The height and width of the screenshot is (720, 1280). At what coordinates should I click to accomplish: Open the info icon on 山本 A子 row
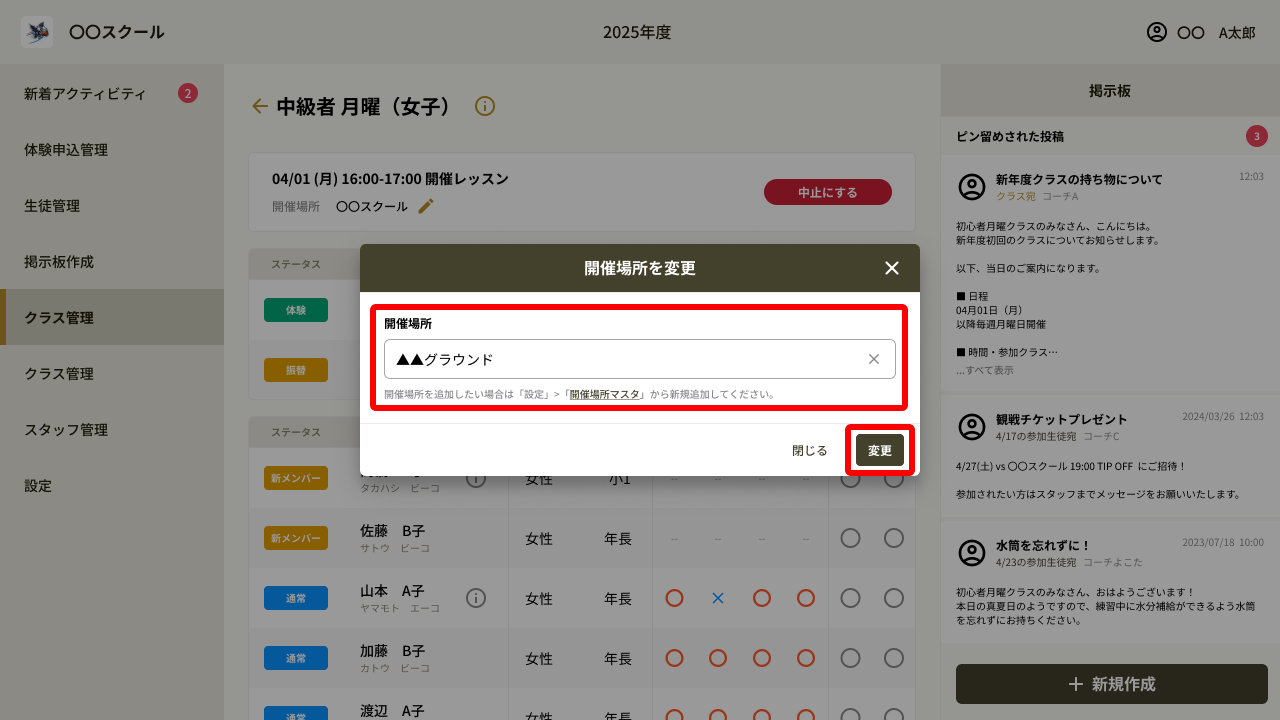(x=476, y=598)
